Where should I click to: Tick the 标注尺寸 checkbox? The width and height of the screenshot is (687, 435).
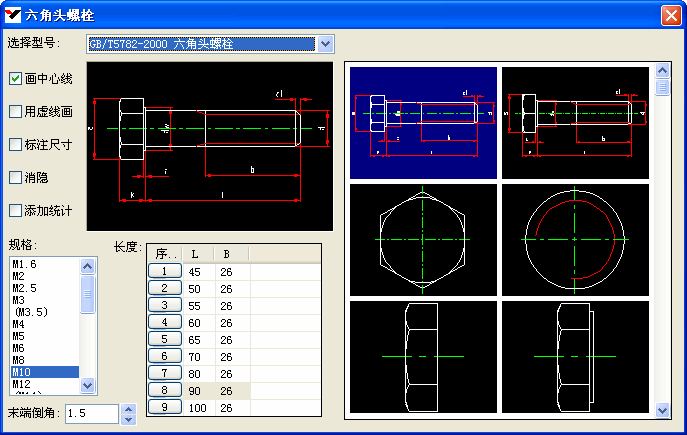click(x=15, y=144)
